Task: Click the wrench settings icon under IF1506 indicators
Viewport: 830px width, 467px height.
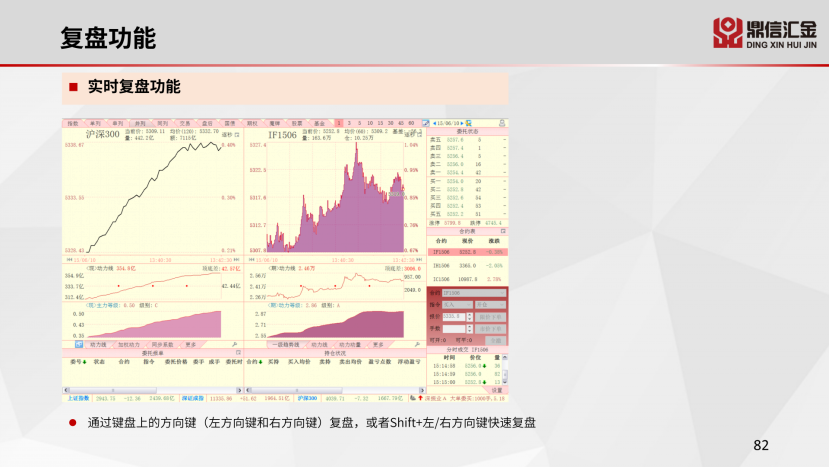Action: (417, 343)
